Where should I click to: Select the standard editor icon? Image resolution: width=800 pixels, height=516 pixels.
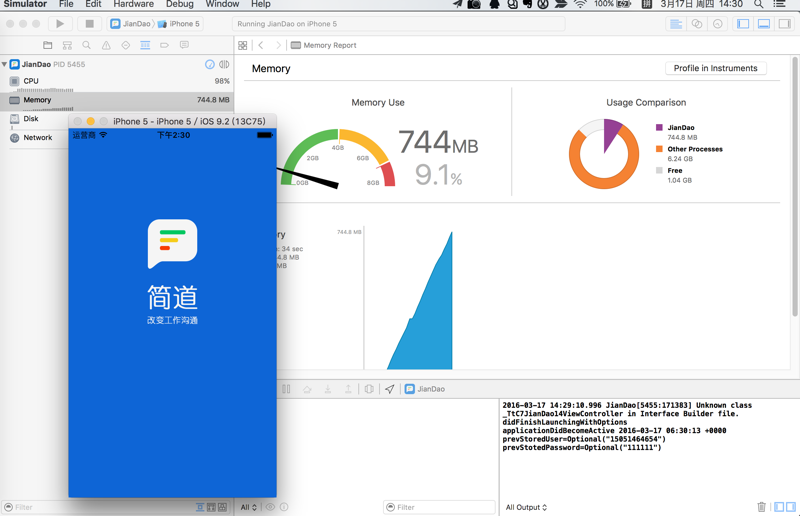point(676,24)
